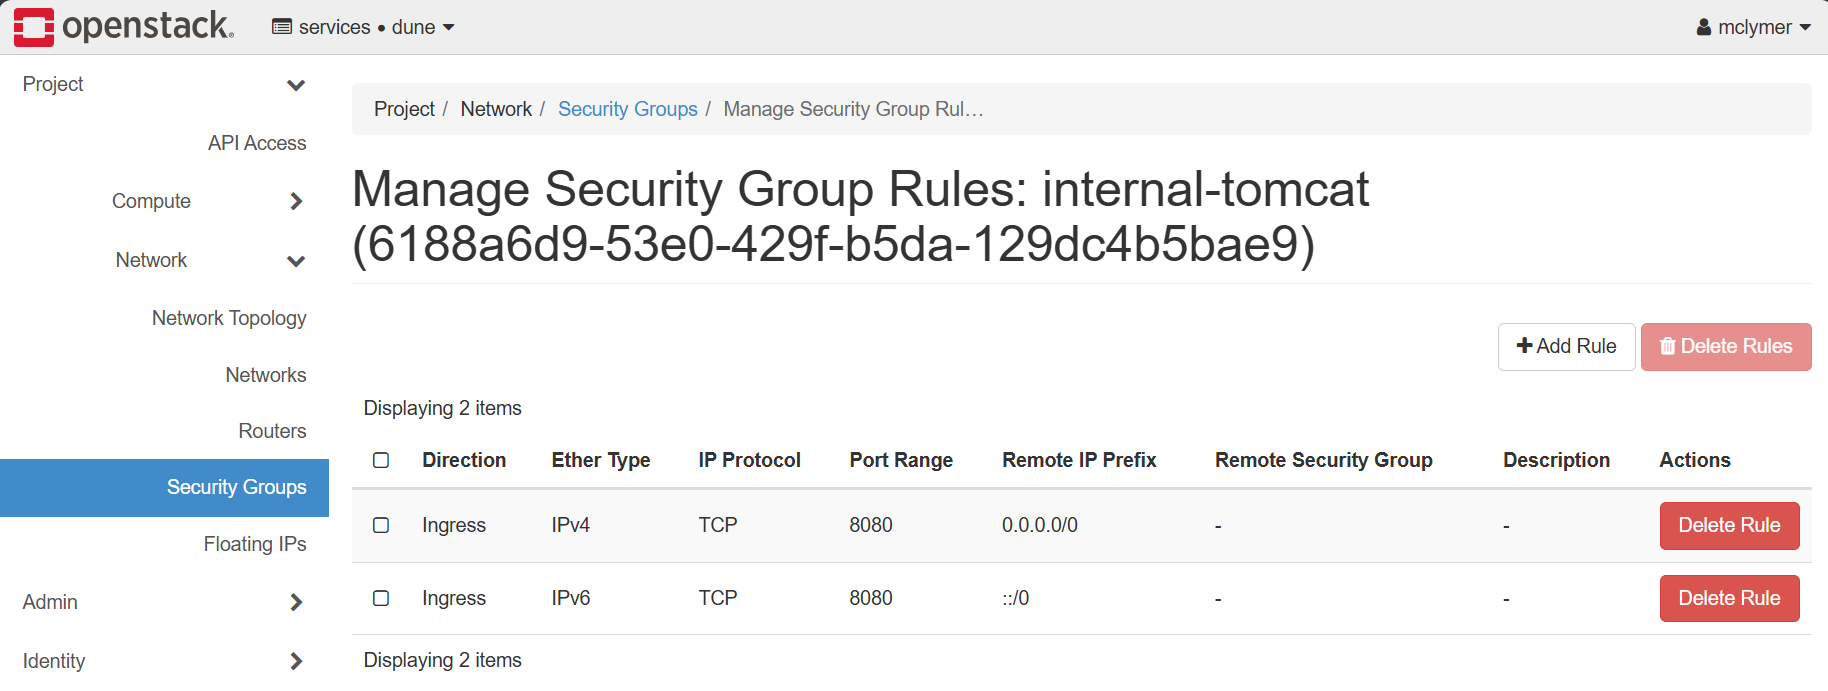Image resolution: width=1828 pixels, height=691 pixels.
Task: Click the Security Groups breadcrumb link
Action: tap(628, 109)
